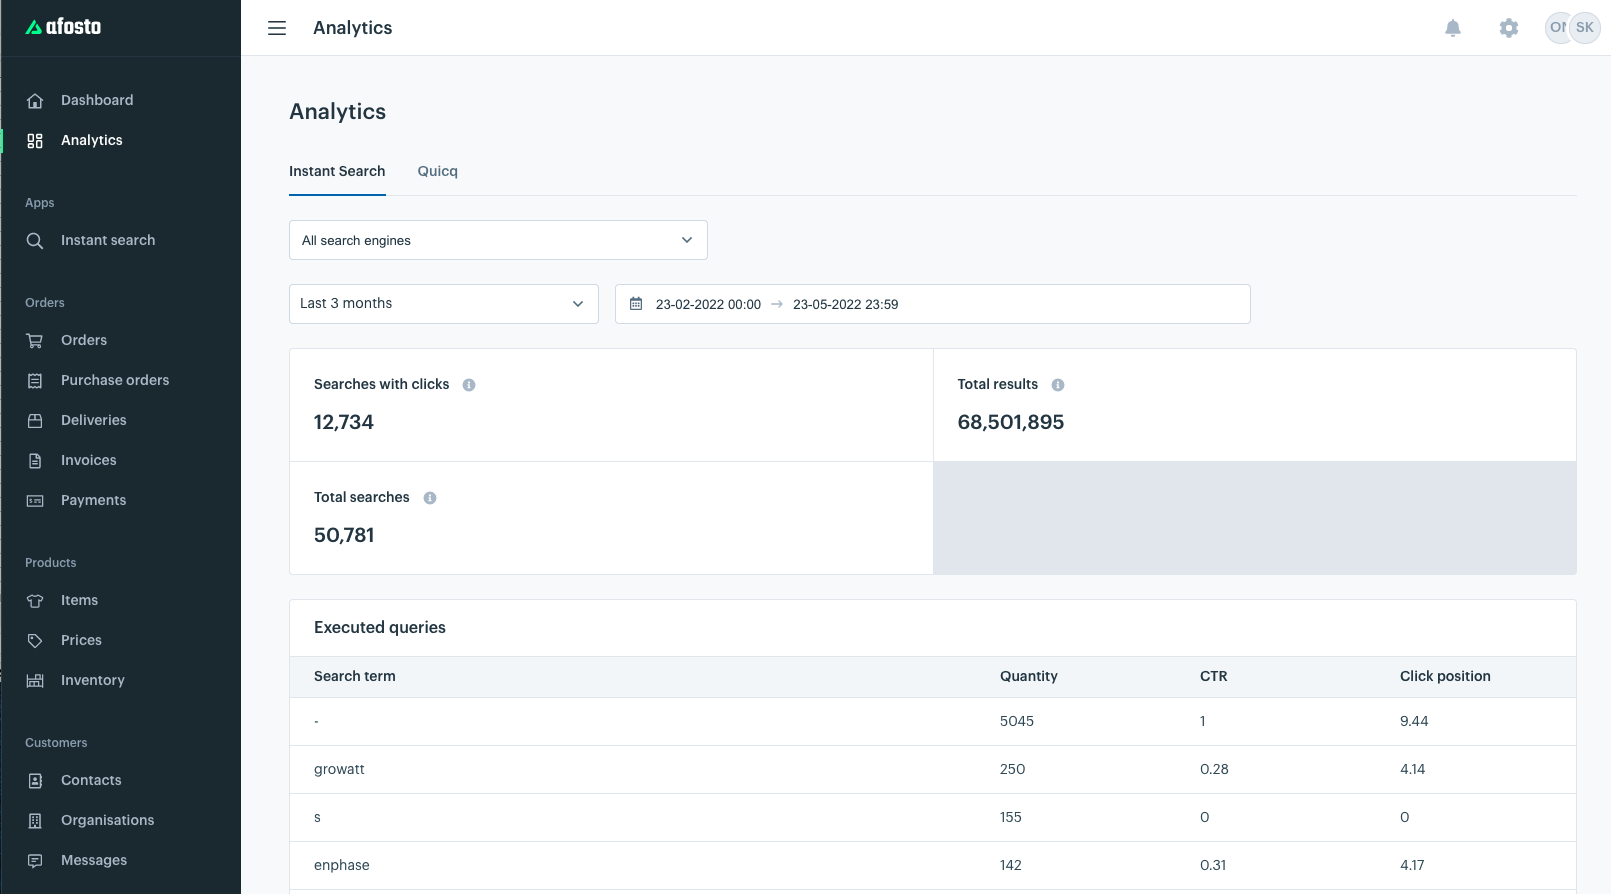This screenshot has height=894, width=1611.
Task: Click the SK user avatar
Action: coord(1585,28)
